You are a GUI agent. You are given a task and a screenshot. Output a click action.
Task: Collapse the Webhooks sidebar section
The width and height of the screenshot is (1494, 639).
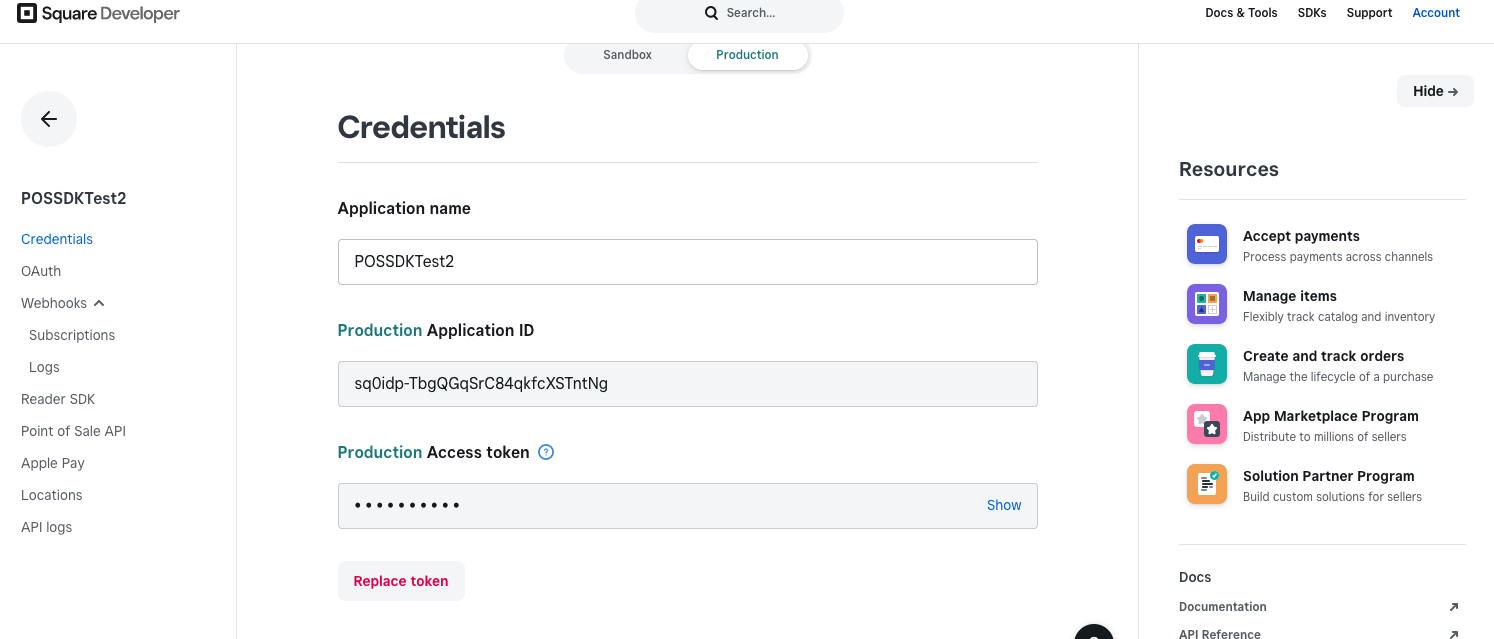99,303
